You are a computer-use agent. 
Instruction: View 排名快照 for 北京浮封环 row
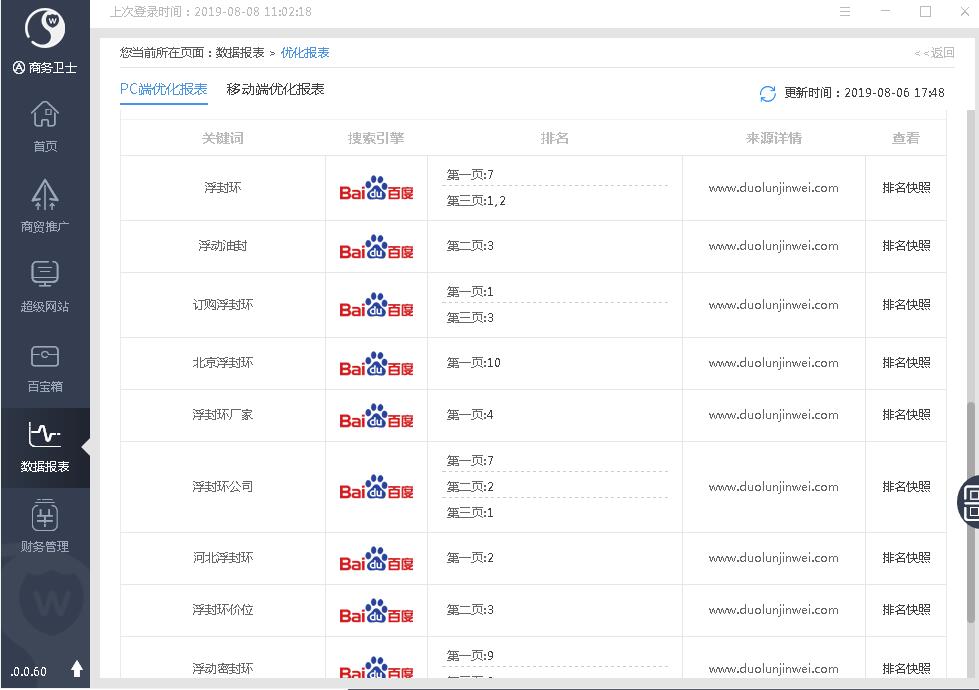[x=906, y=363]
